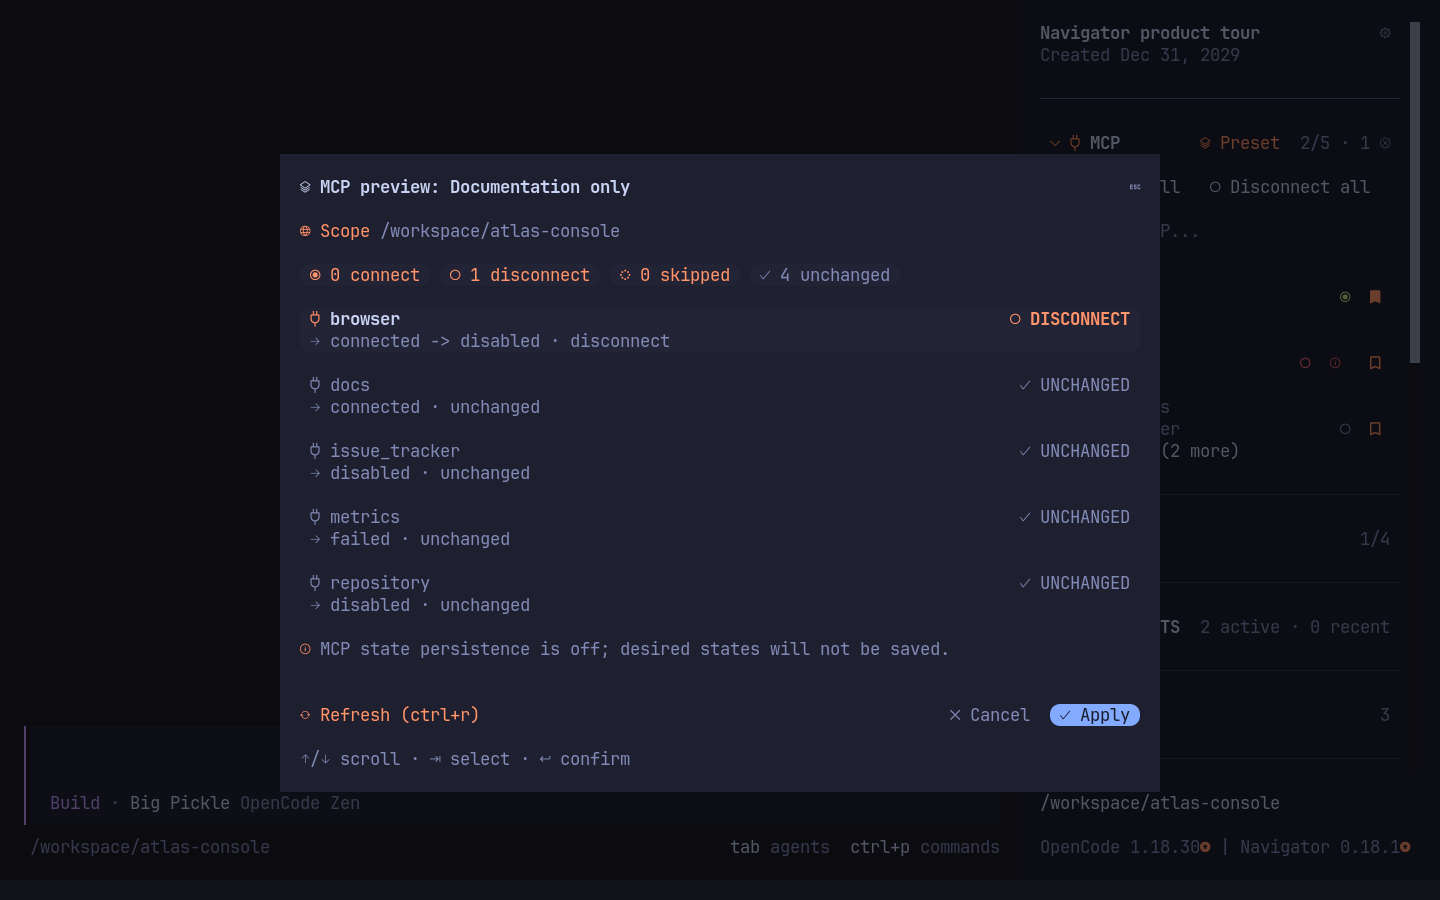Viewport: 1440px width, 900px height.
Task: Select the '4 unchanged' filter chip
Action: pos(825,275)
